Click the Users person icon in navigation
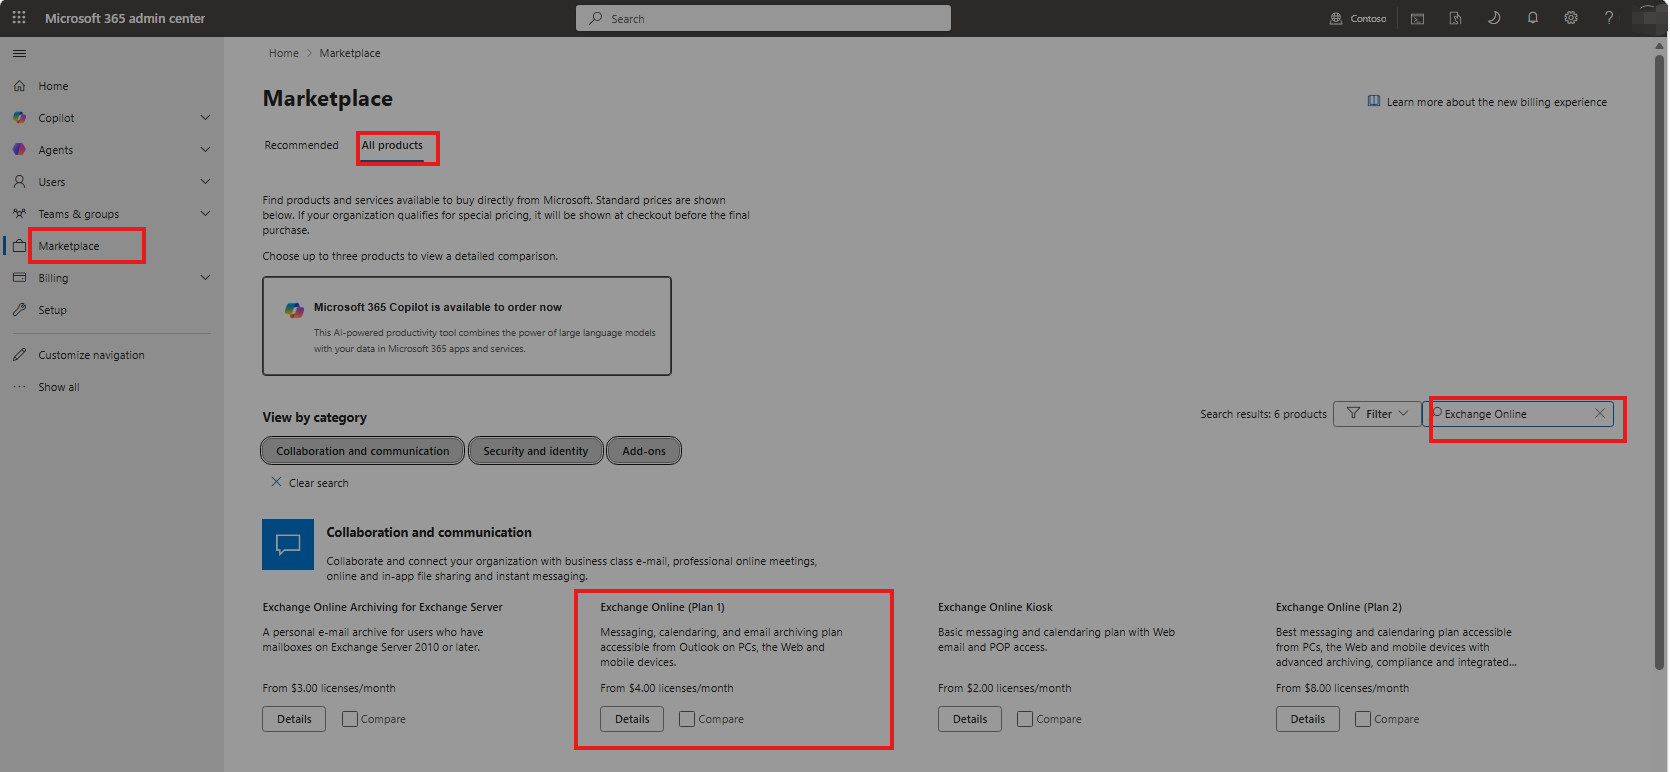This screenshot has width=1670, height=772. pyautogui.click(x=19, y=182)
